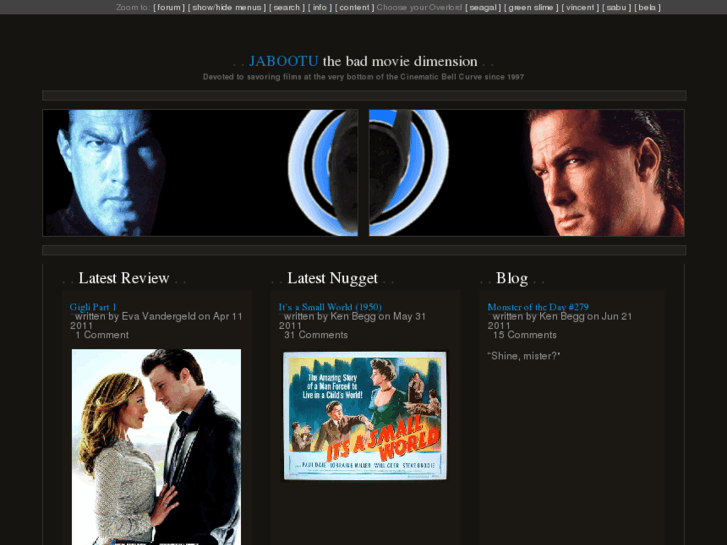The width and height of the screenshot is (727, 545).
Task: Switch to green slime overlord theme
Action: (x=531, y=7)
